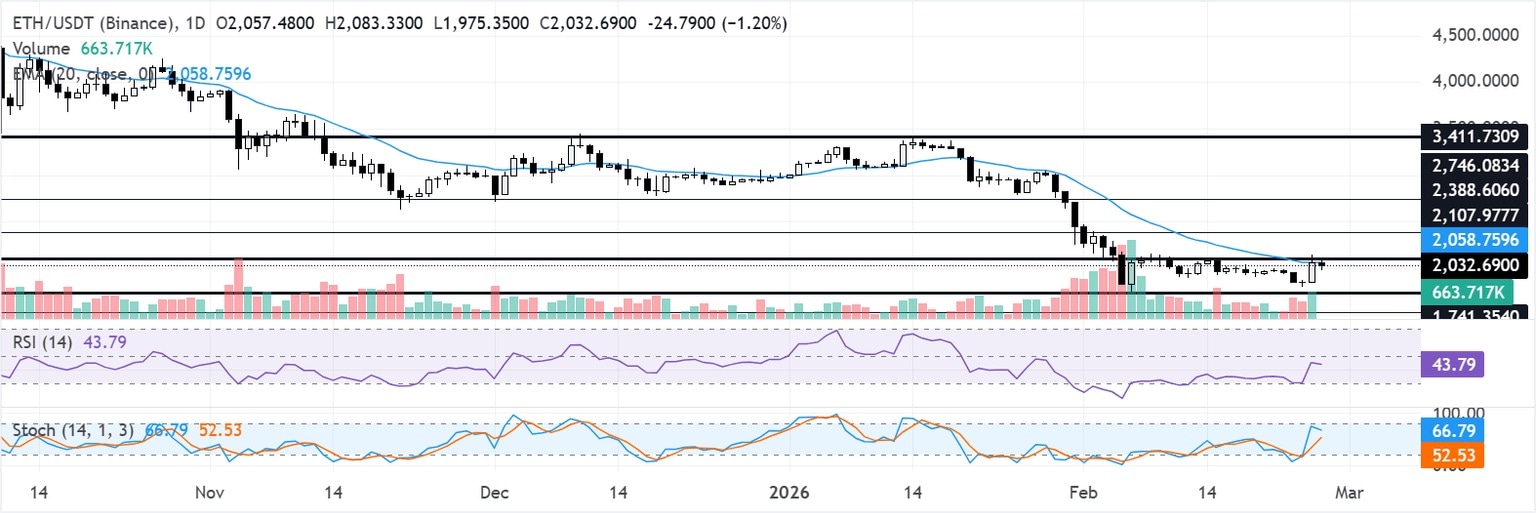The image size is (1536, 513).
Task: Click the 3,411.7309 price axis label
Action: (x=1476, y=136)
